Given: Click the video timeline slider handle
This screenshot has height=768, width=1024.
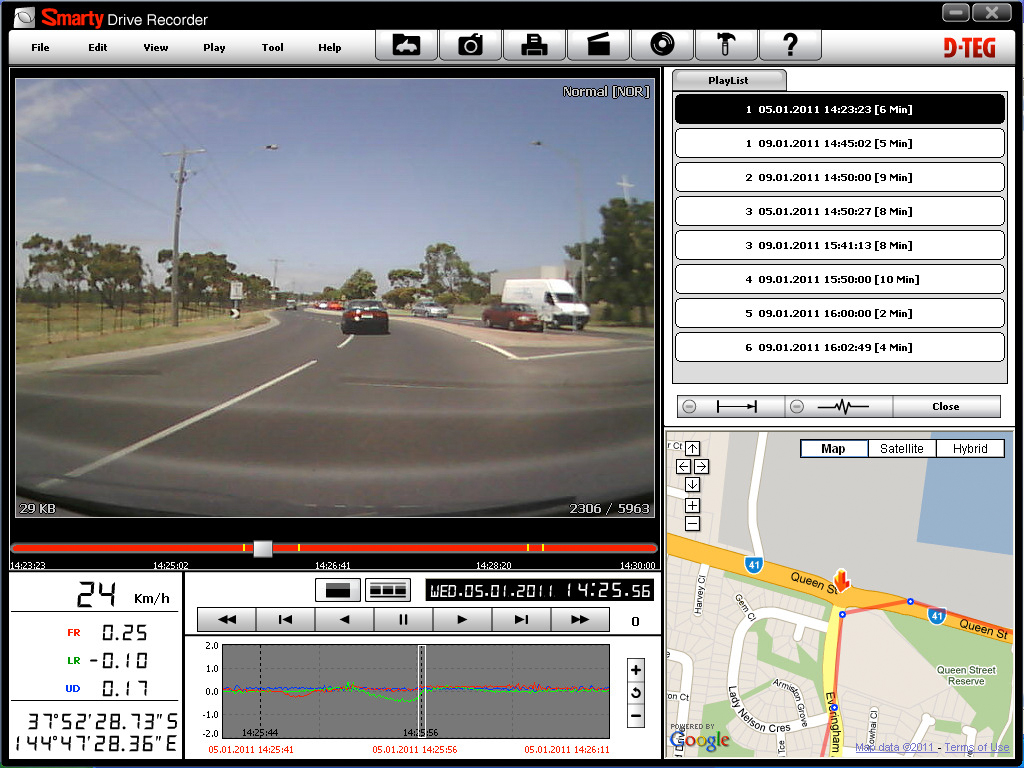Looking at the screenshot, I should point(263,548).
